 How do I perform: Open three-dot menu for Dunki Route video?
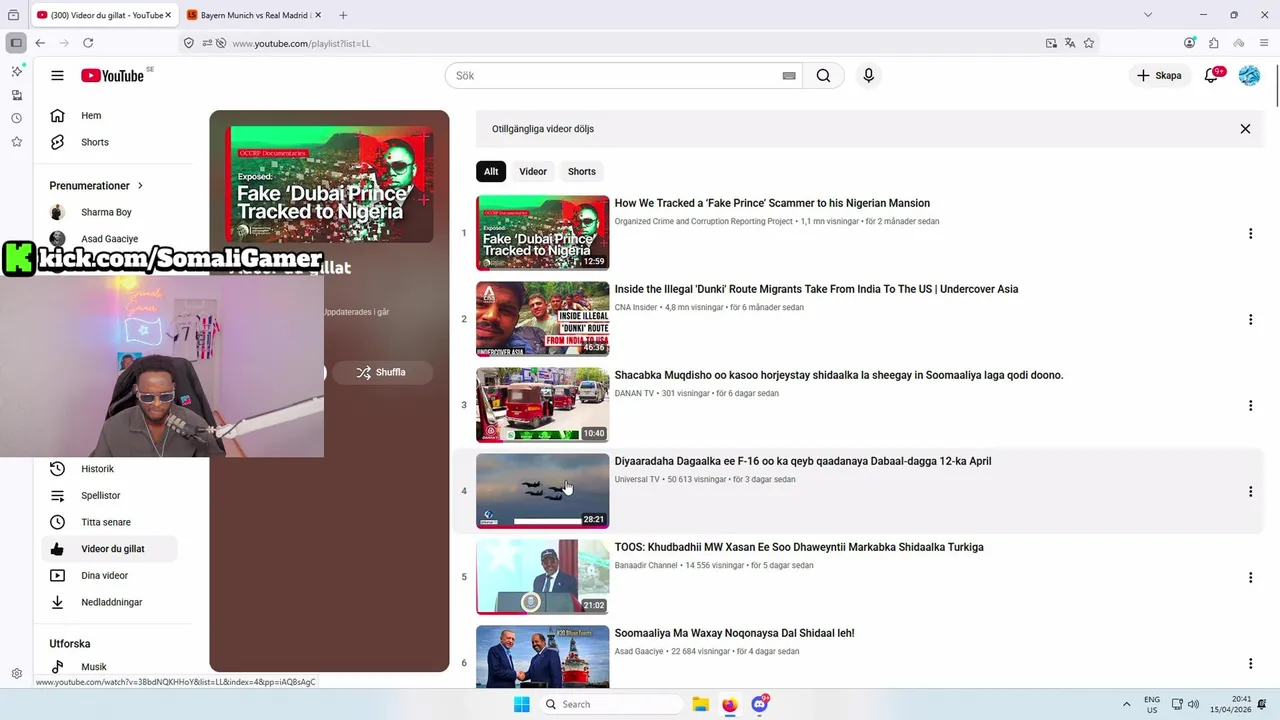1250,320
